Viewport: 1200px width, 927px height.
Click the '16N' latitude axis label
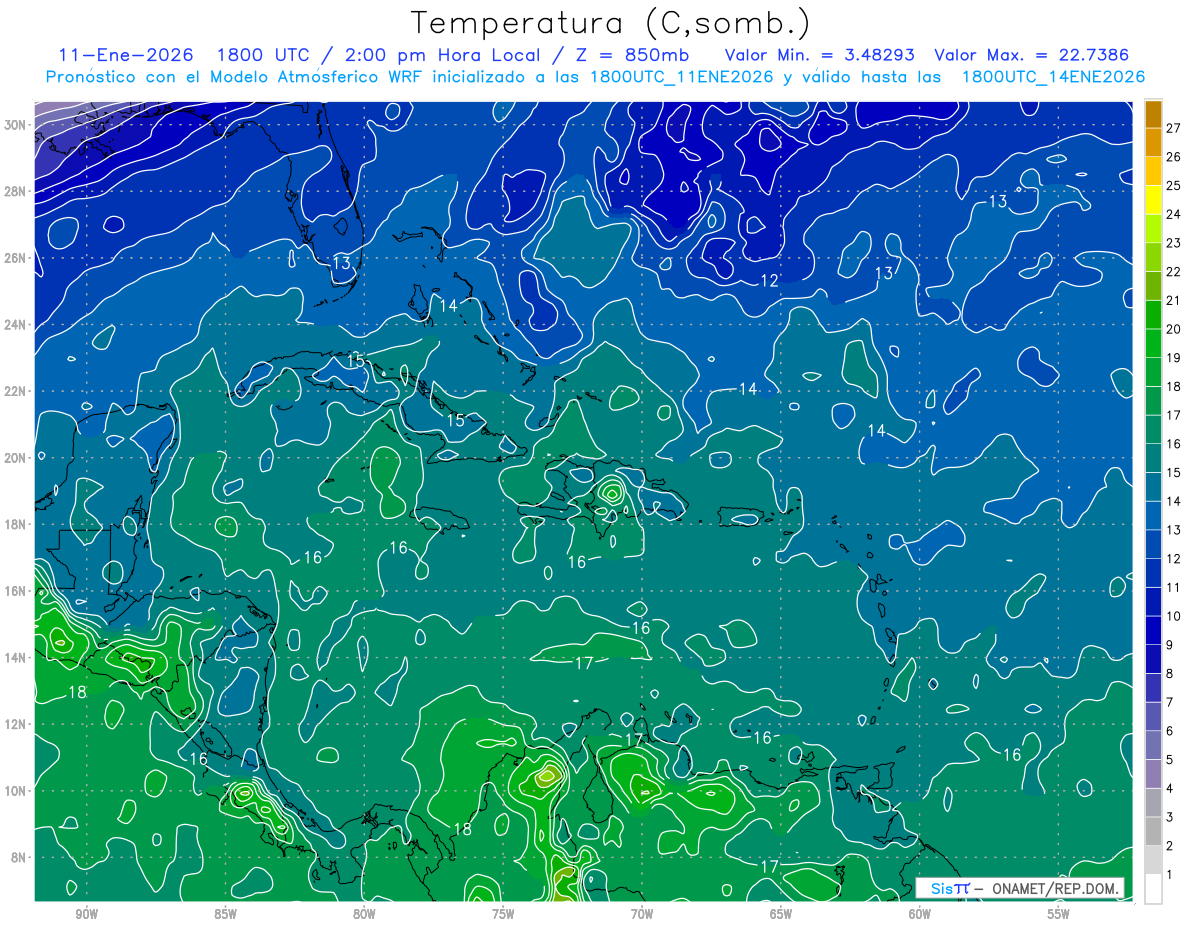pos(15,591)
